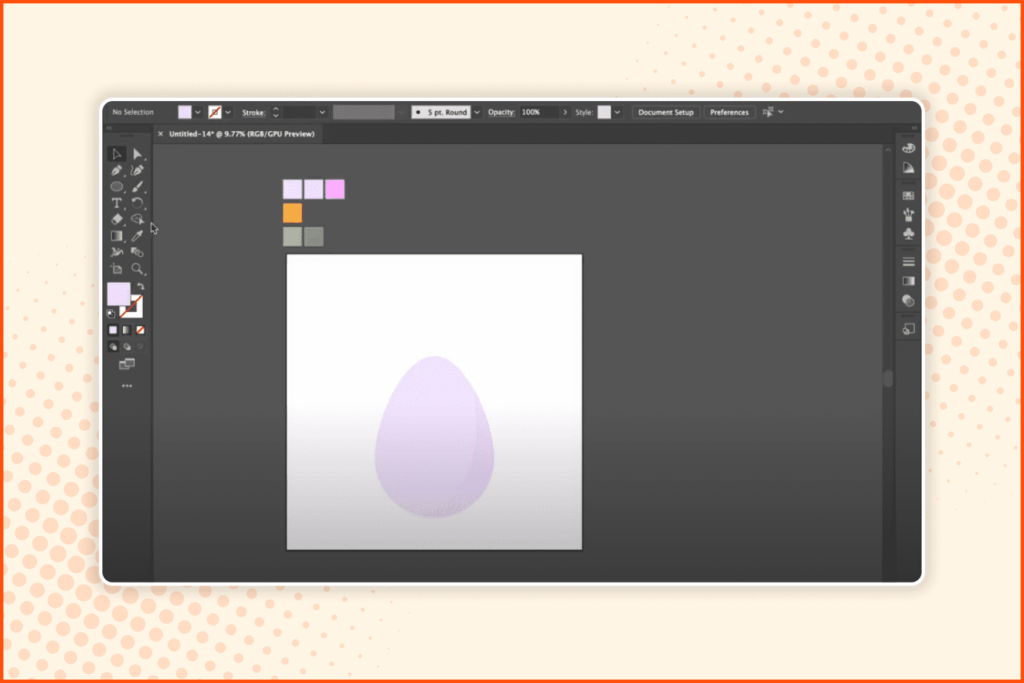This screenshot has width=1024, height=683.
Task: Click the vertical scrollbar up arrow
Action: (x=888, y=150)
